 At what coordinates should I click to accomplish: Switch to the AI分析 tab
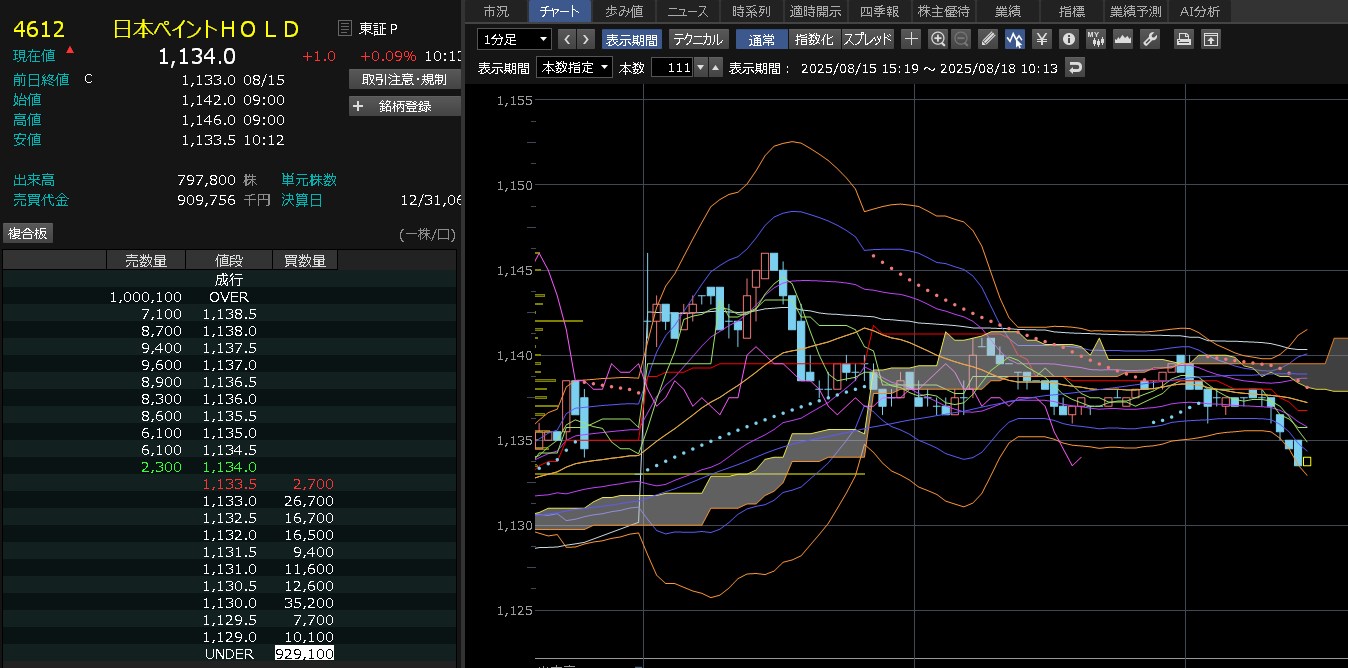point(1200,11)
